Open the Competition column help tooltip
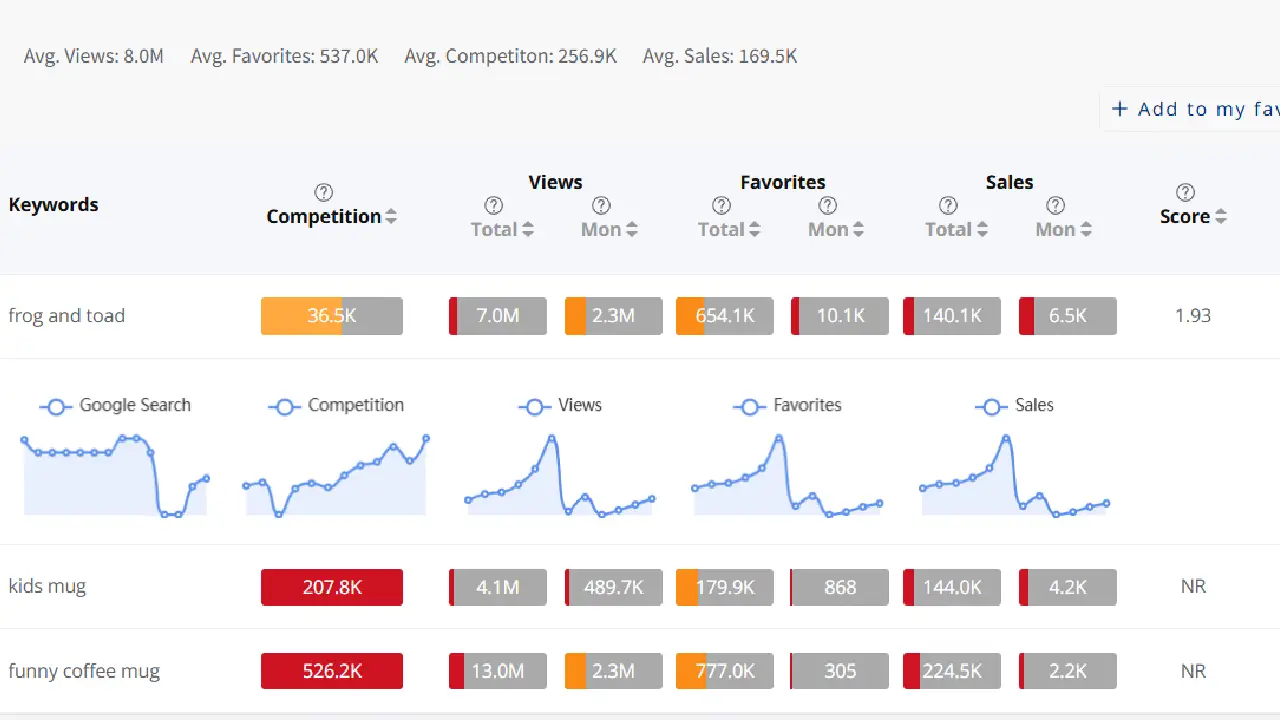 point(324,192)
